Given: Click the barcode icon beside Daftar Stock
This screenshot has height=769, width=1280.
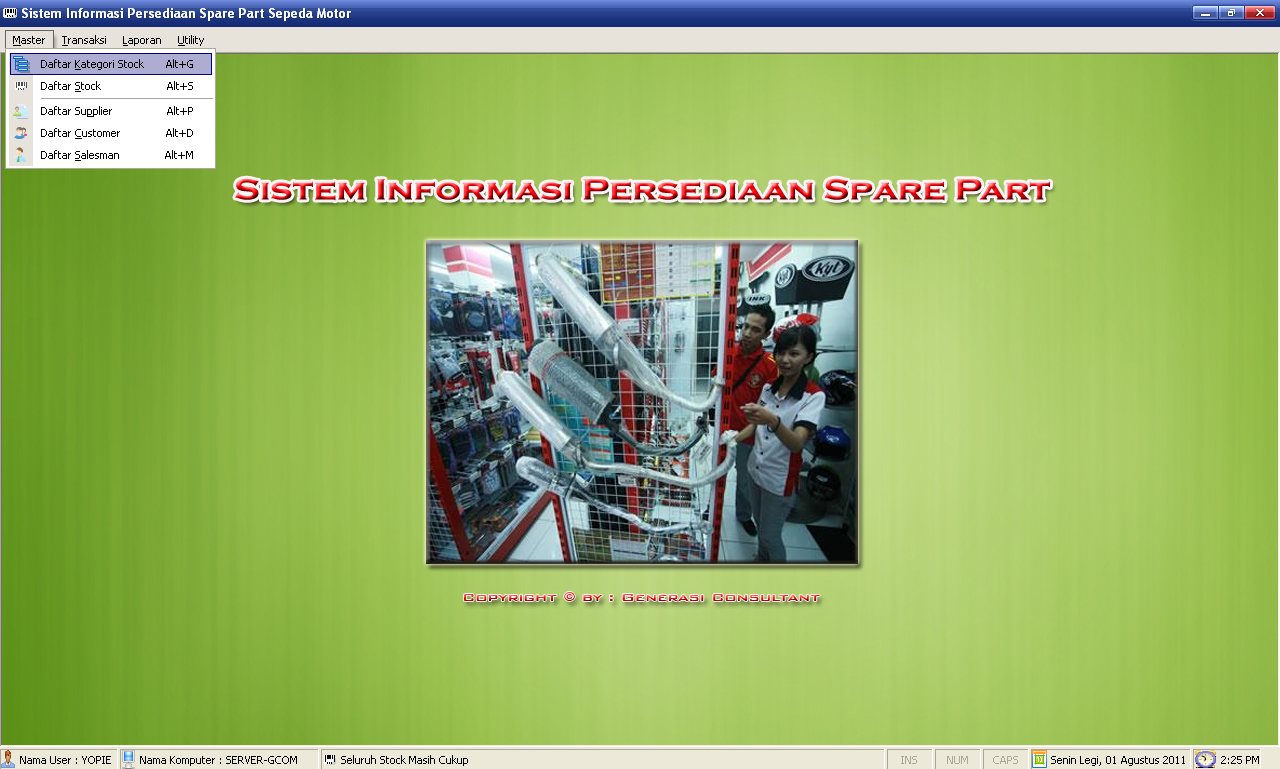Looking at the screenshot, I should [x=21, y=87].
